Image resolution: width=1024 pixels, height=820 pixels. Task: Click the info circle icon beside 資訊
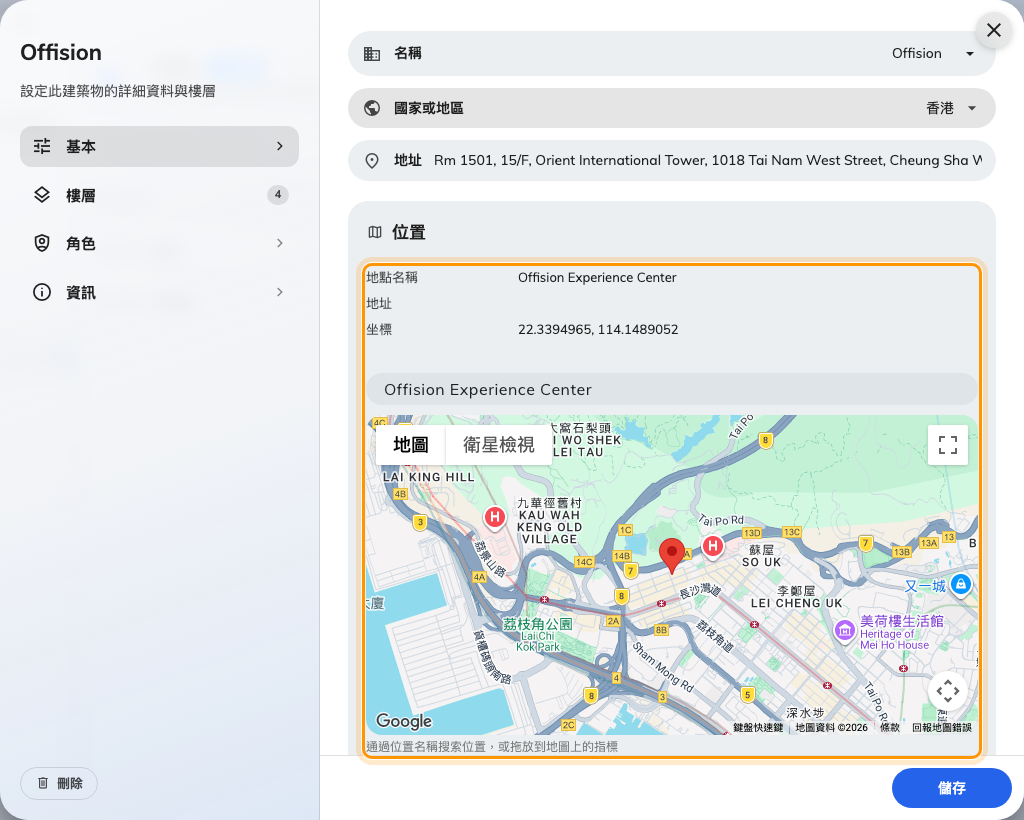pyautogui.click(x=42, y=292)
